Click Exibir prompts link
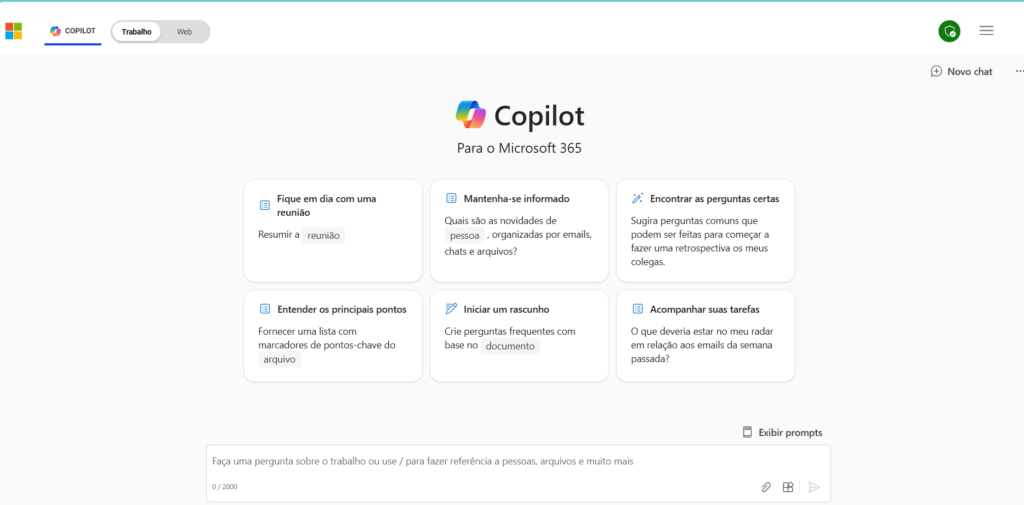 (782, 432)
